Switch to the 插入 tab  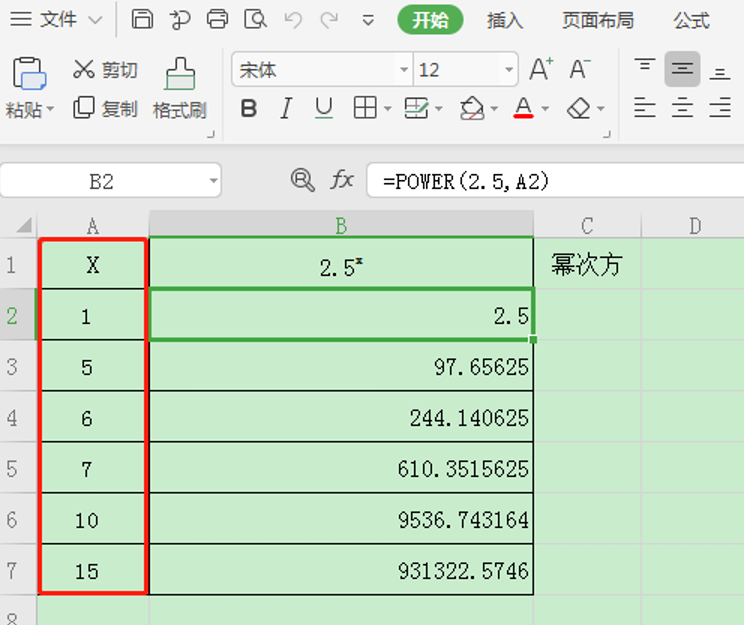pyautogui.click(x=504, y=20)
